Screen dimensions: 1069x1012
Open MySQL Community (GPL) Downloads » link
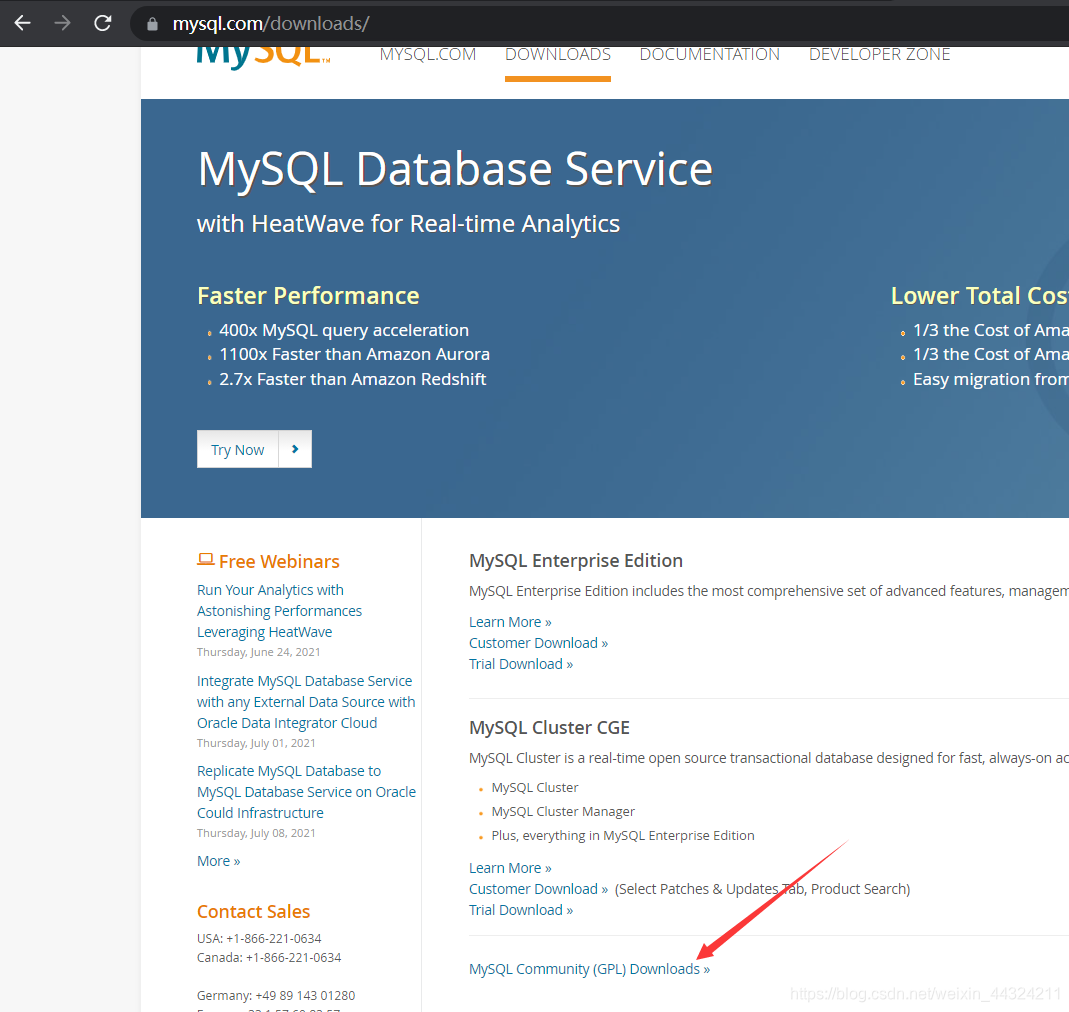pos(589,969)
